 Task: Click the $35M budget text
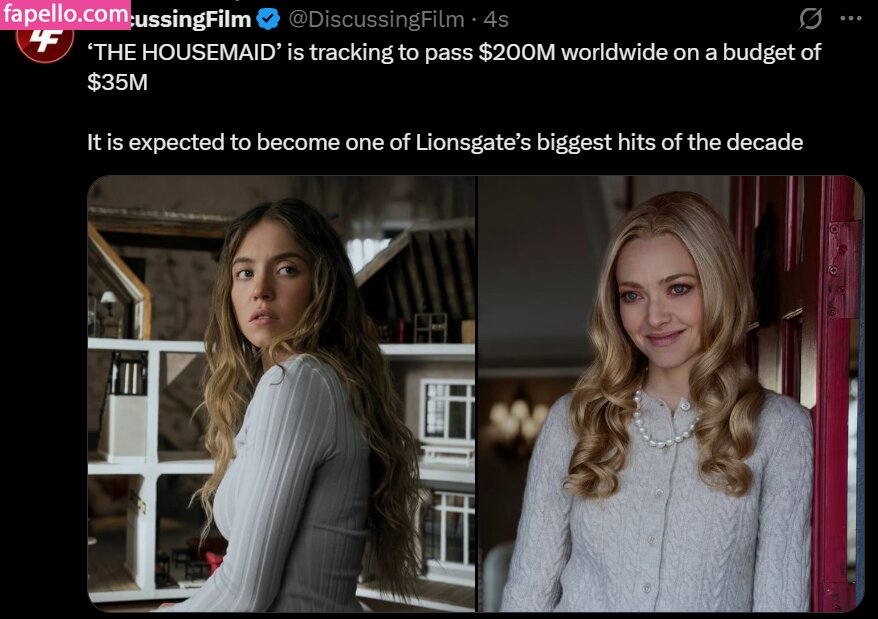click(118, 82)
